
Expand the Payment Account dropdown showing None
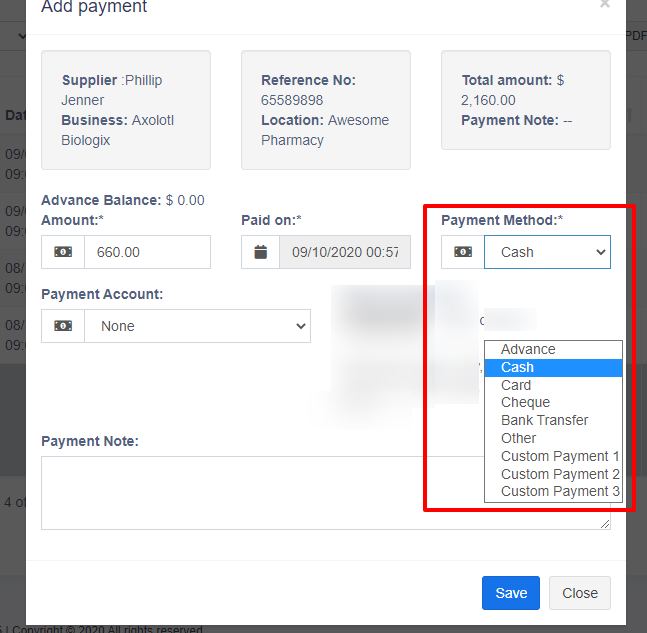[197, 326]
